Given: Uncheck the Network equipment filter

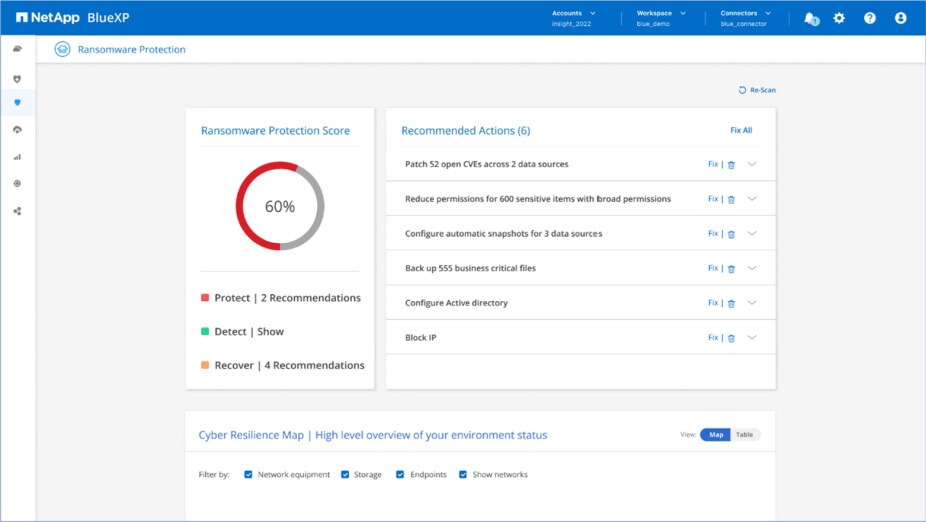Looking at the screenshot, I should coord(248,474).
